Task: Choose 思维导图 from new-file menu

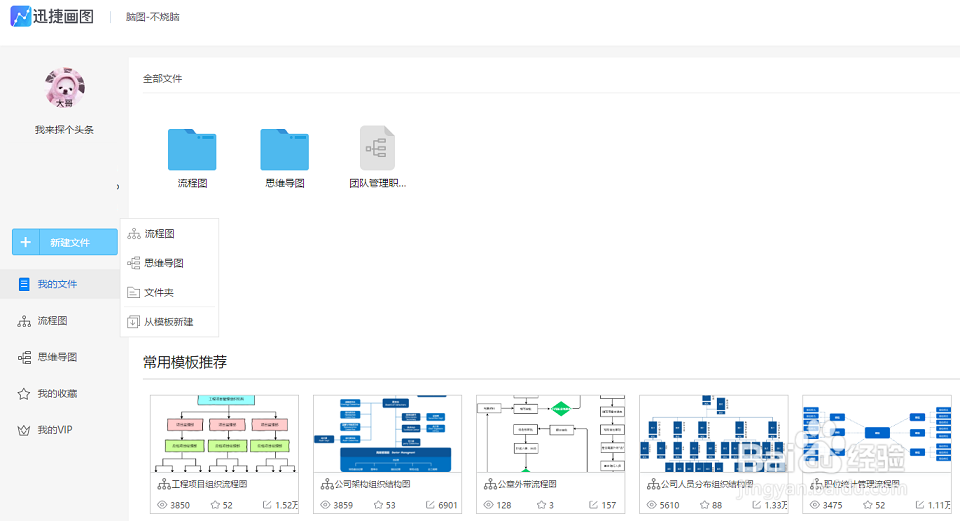Action: pyautogui.click(x=170, y=263)
